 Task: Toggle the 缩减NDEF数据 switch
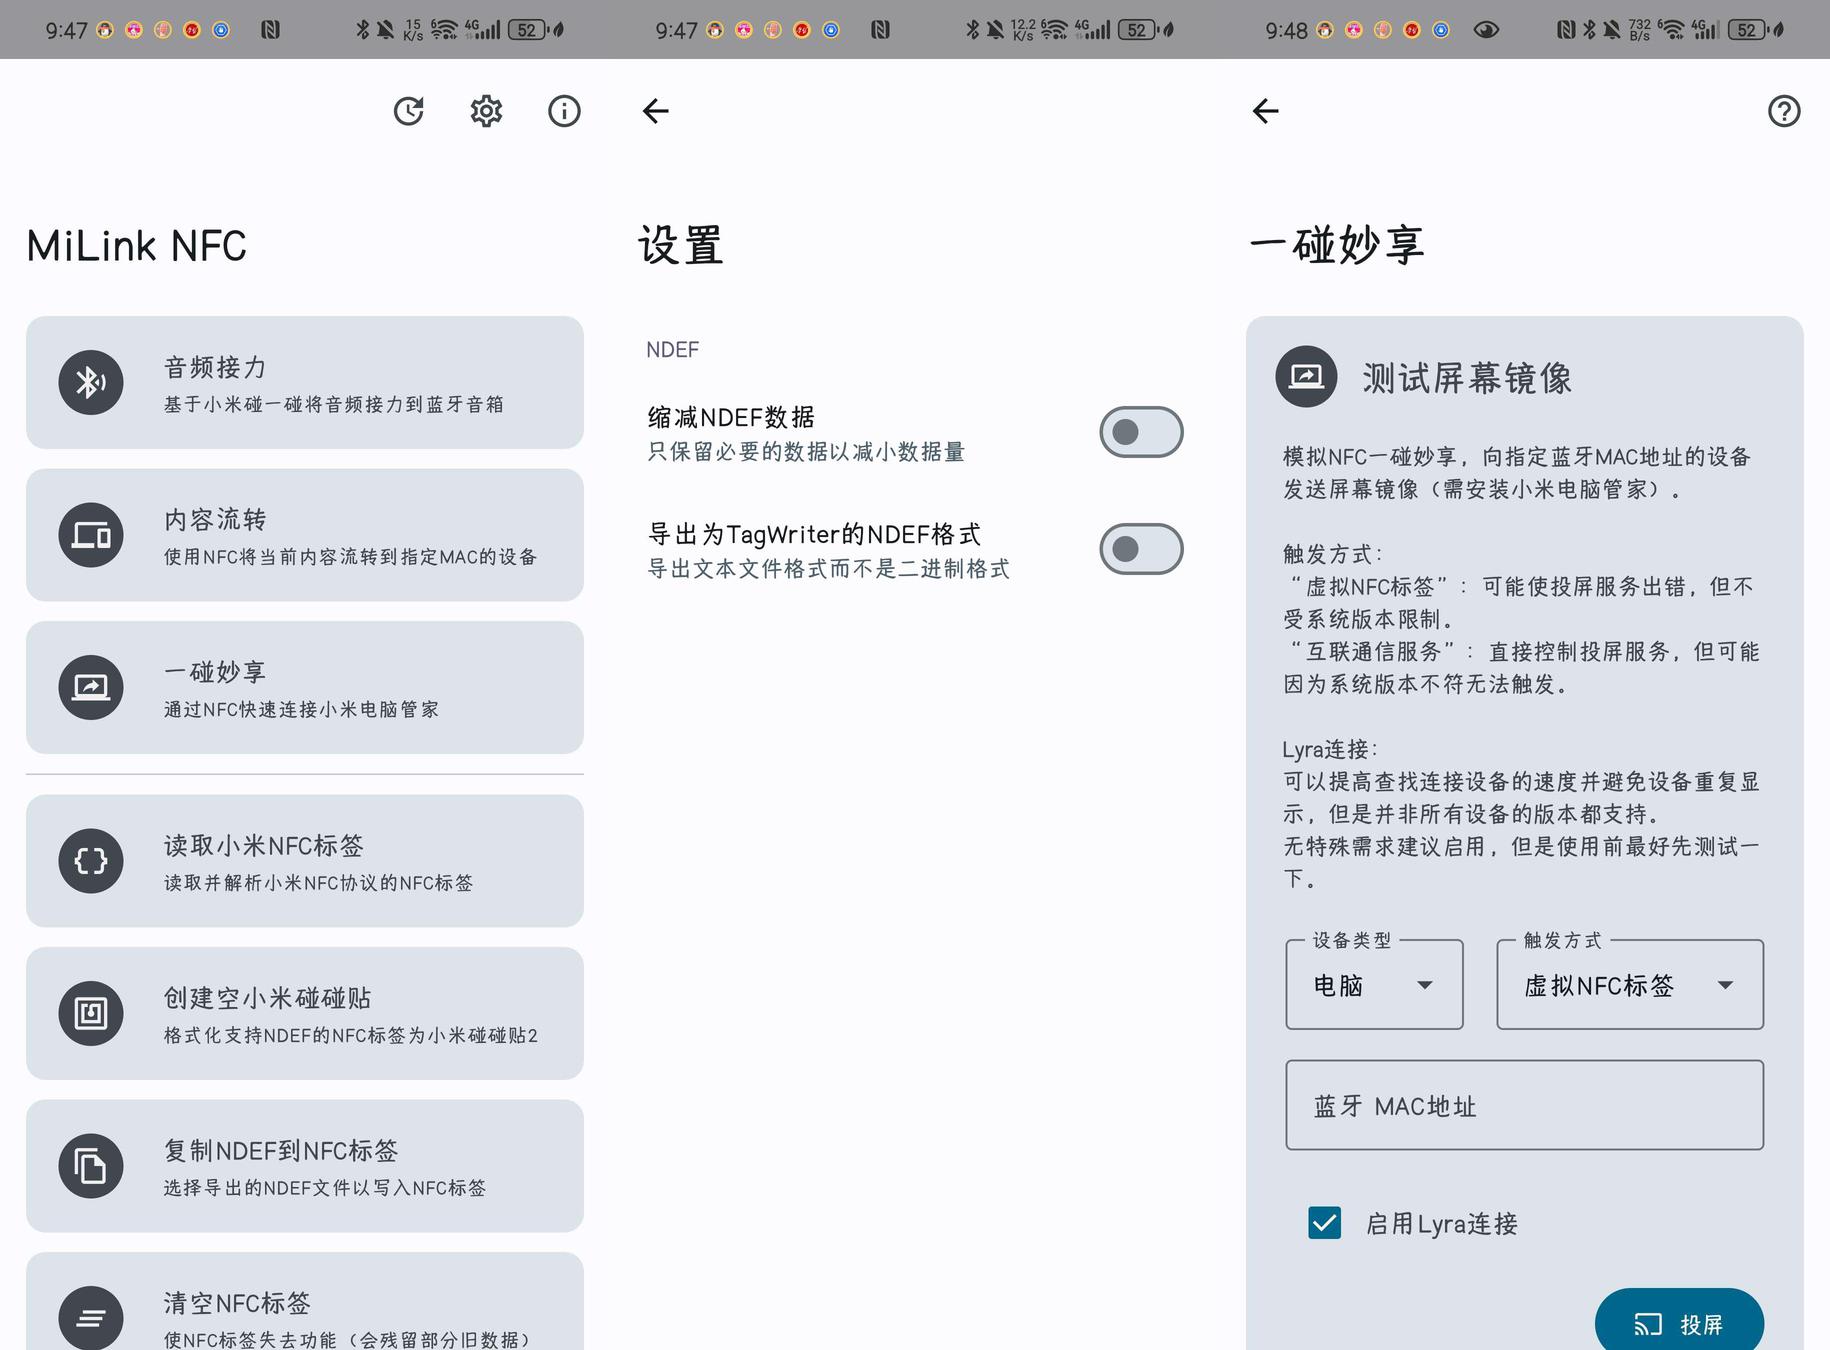tap(1141, 432)
